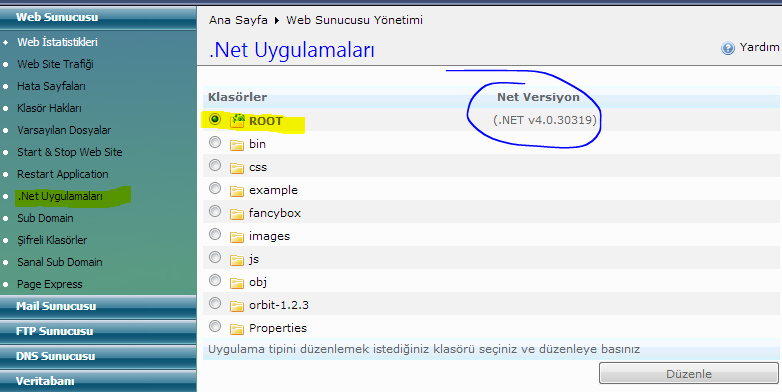Image resolution: width=782 pixels, height=392 pixels.
Task: Click the orbit-1.2.3 folder icon
Action: pos(236,305)
